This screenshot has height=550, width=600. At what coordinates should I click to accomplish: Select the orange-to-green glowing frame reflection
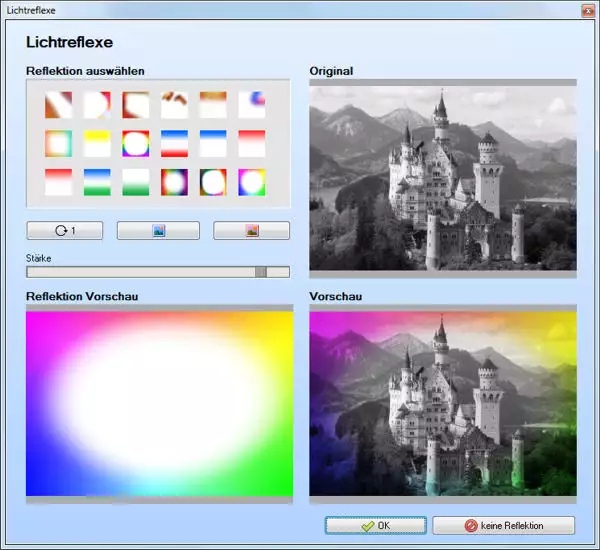tap(58, 144)
